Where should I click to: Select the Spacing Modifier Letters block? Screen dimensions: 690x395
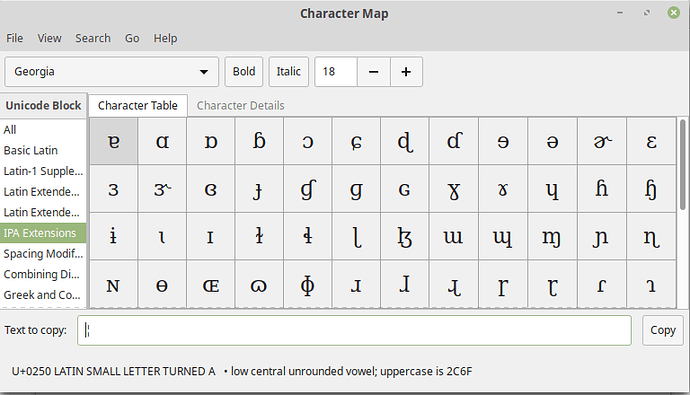(43, 254)
